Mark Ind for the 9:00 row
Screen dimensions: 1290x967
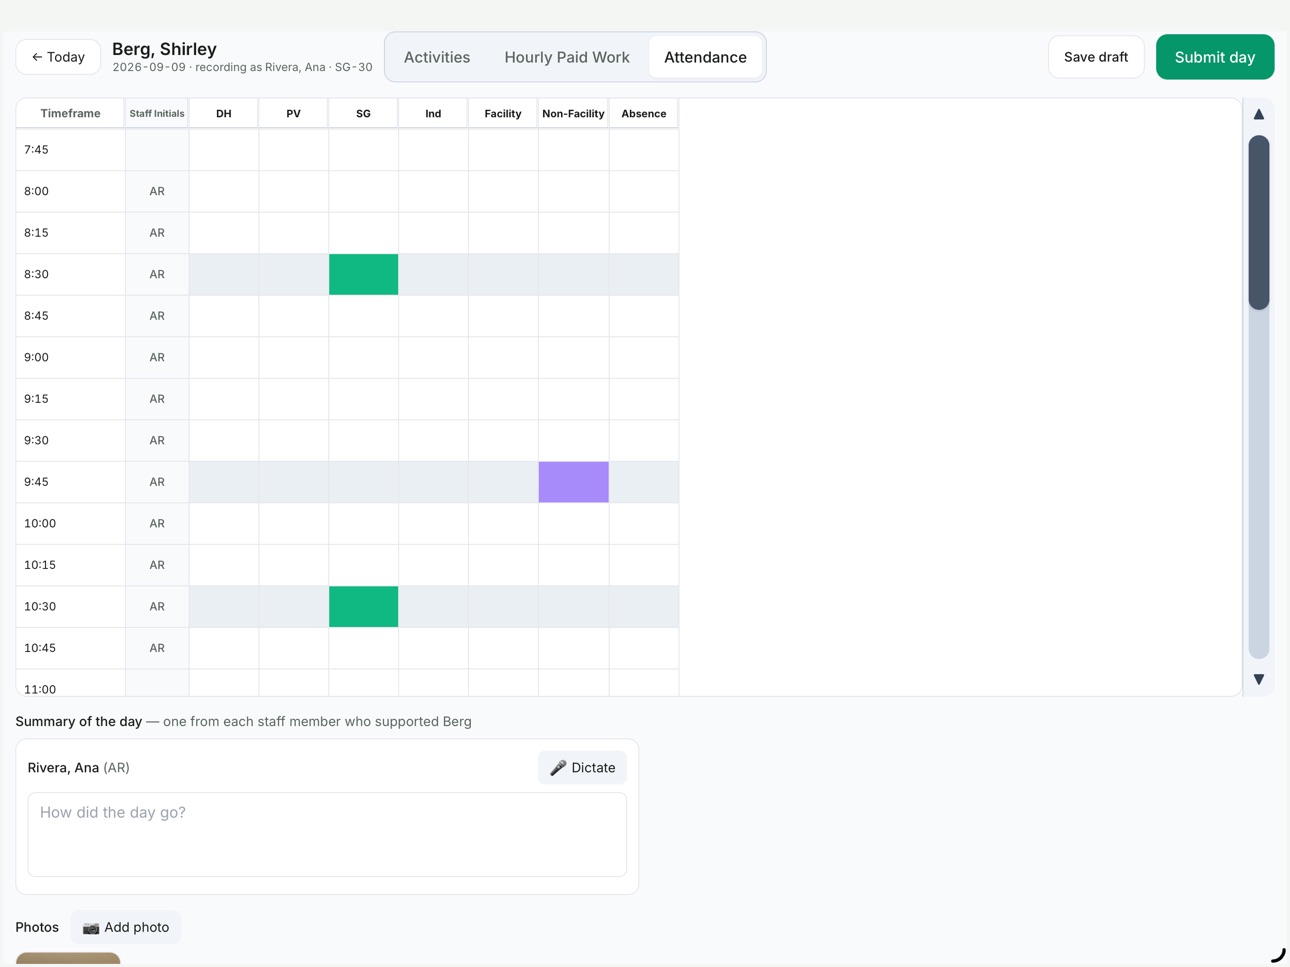[x=433, y=357]
